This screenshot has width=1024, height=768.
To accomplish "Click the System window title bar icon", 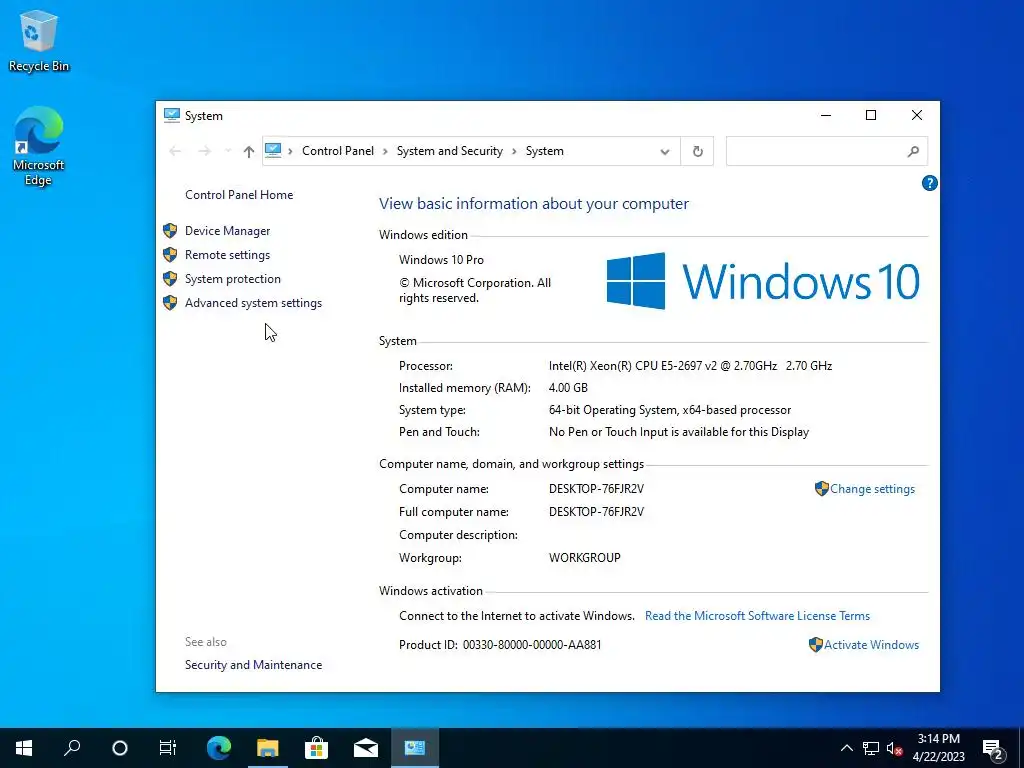I will click(171, 116).
